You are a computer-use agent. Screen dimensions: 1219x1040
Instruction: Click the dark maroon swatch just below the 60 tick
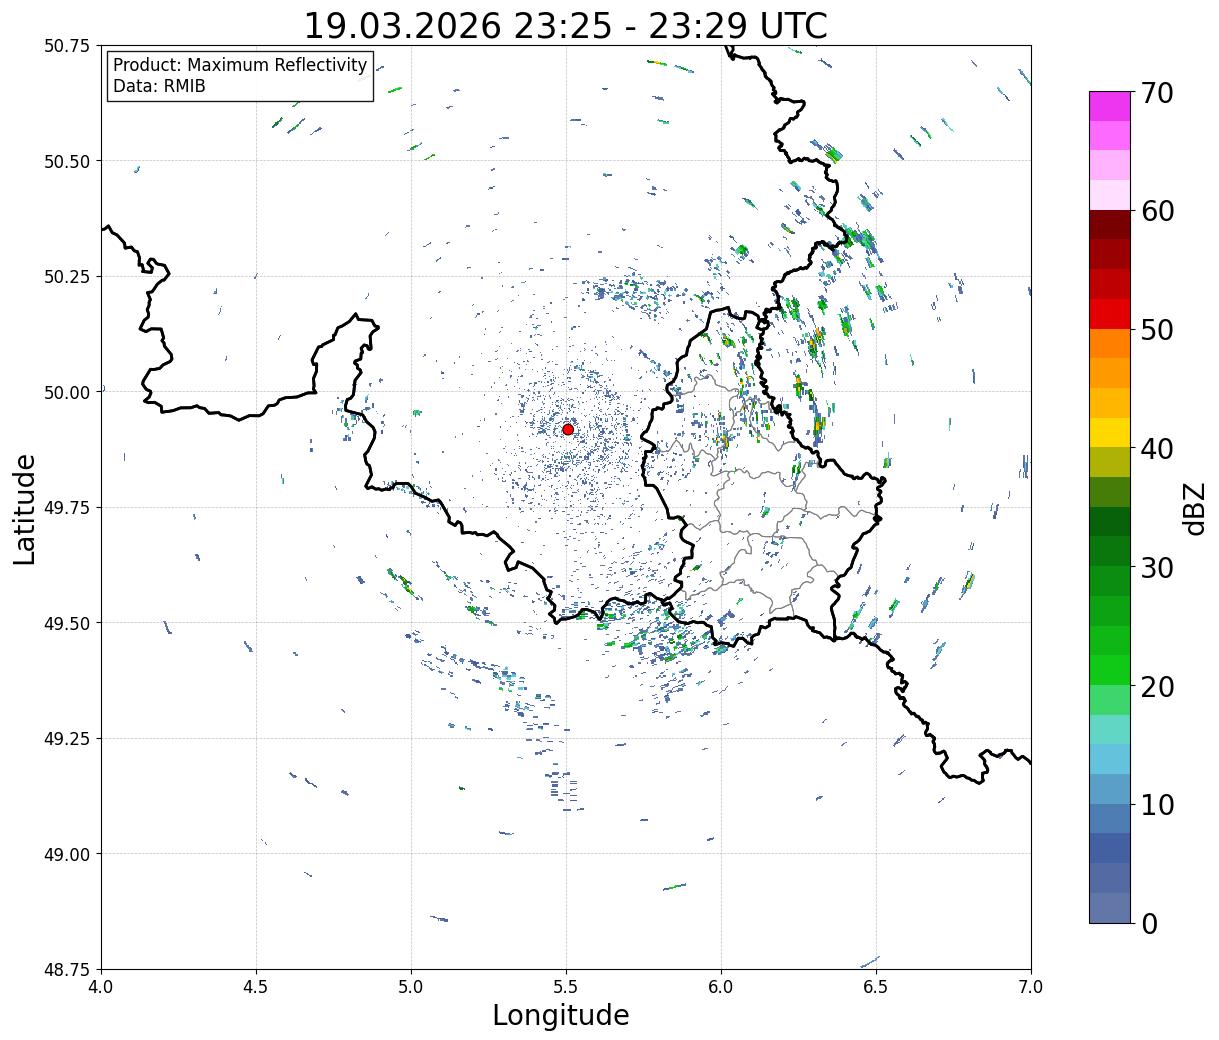pos(1110,225)
